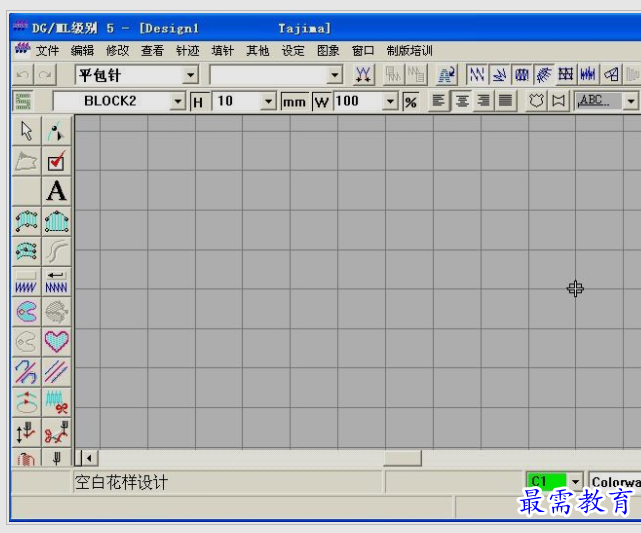Choose the curved line run tool

tap(56, 251)
